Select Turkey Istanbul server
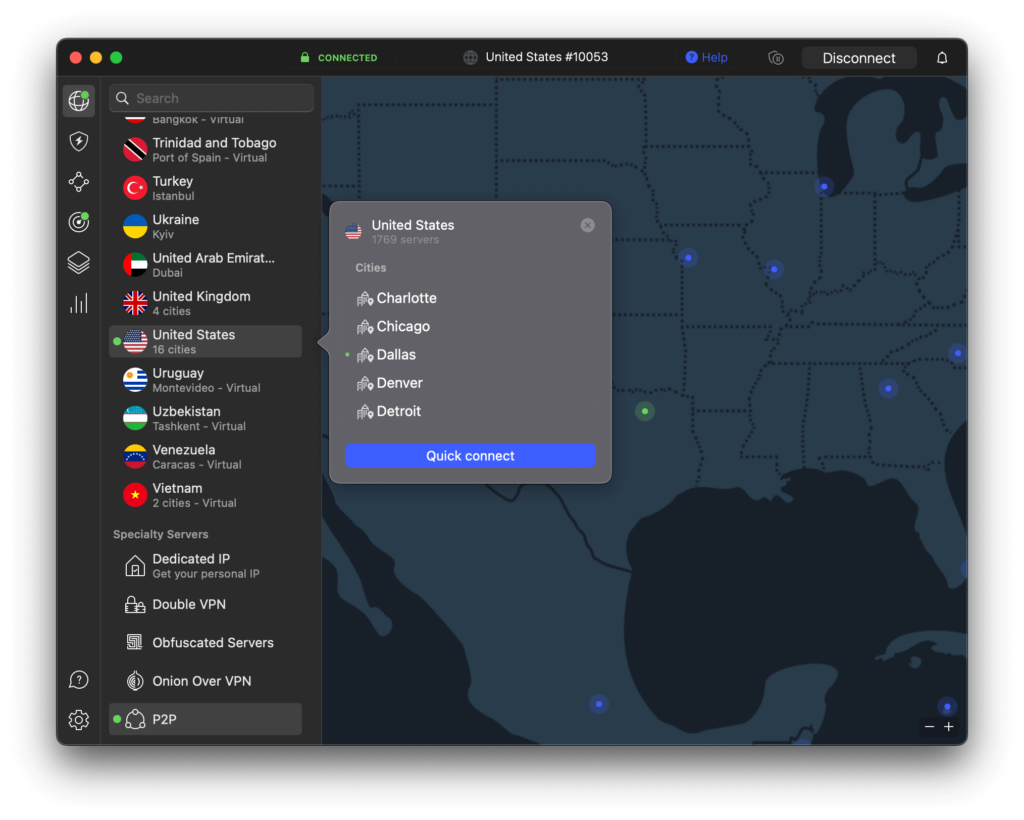The width and height of the screenshot is (1024, 820). [x=205, y=188]
